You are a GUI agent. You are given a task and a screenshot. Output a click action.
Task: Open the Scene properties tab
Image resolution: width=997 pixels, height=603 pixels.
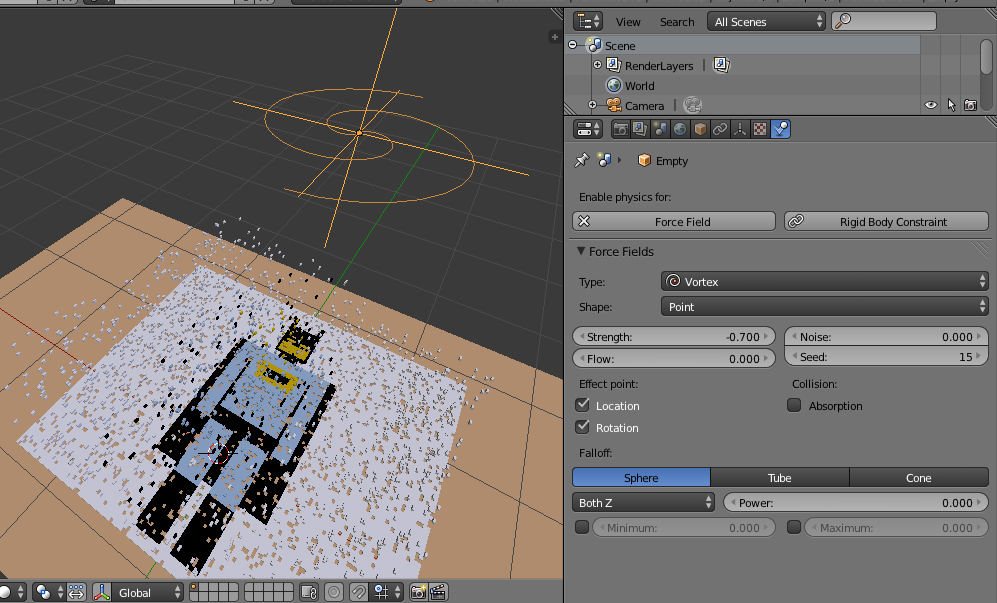[660, 129]
